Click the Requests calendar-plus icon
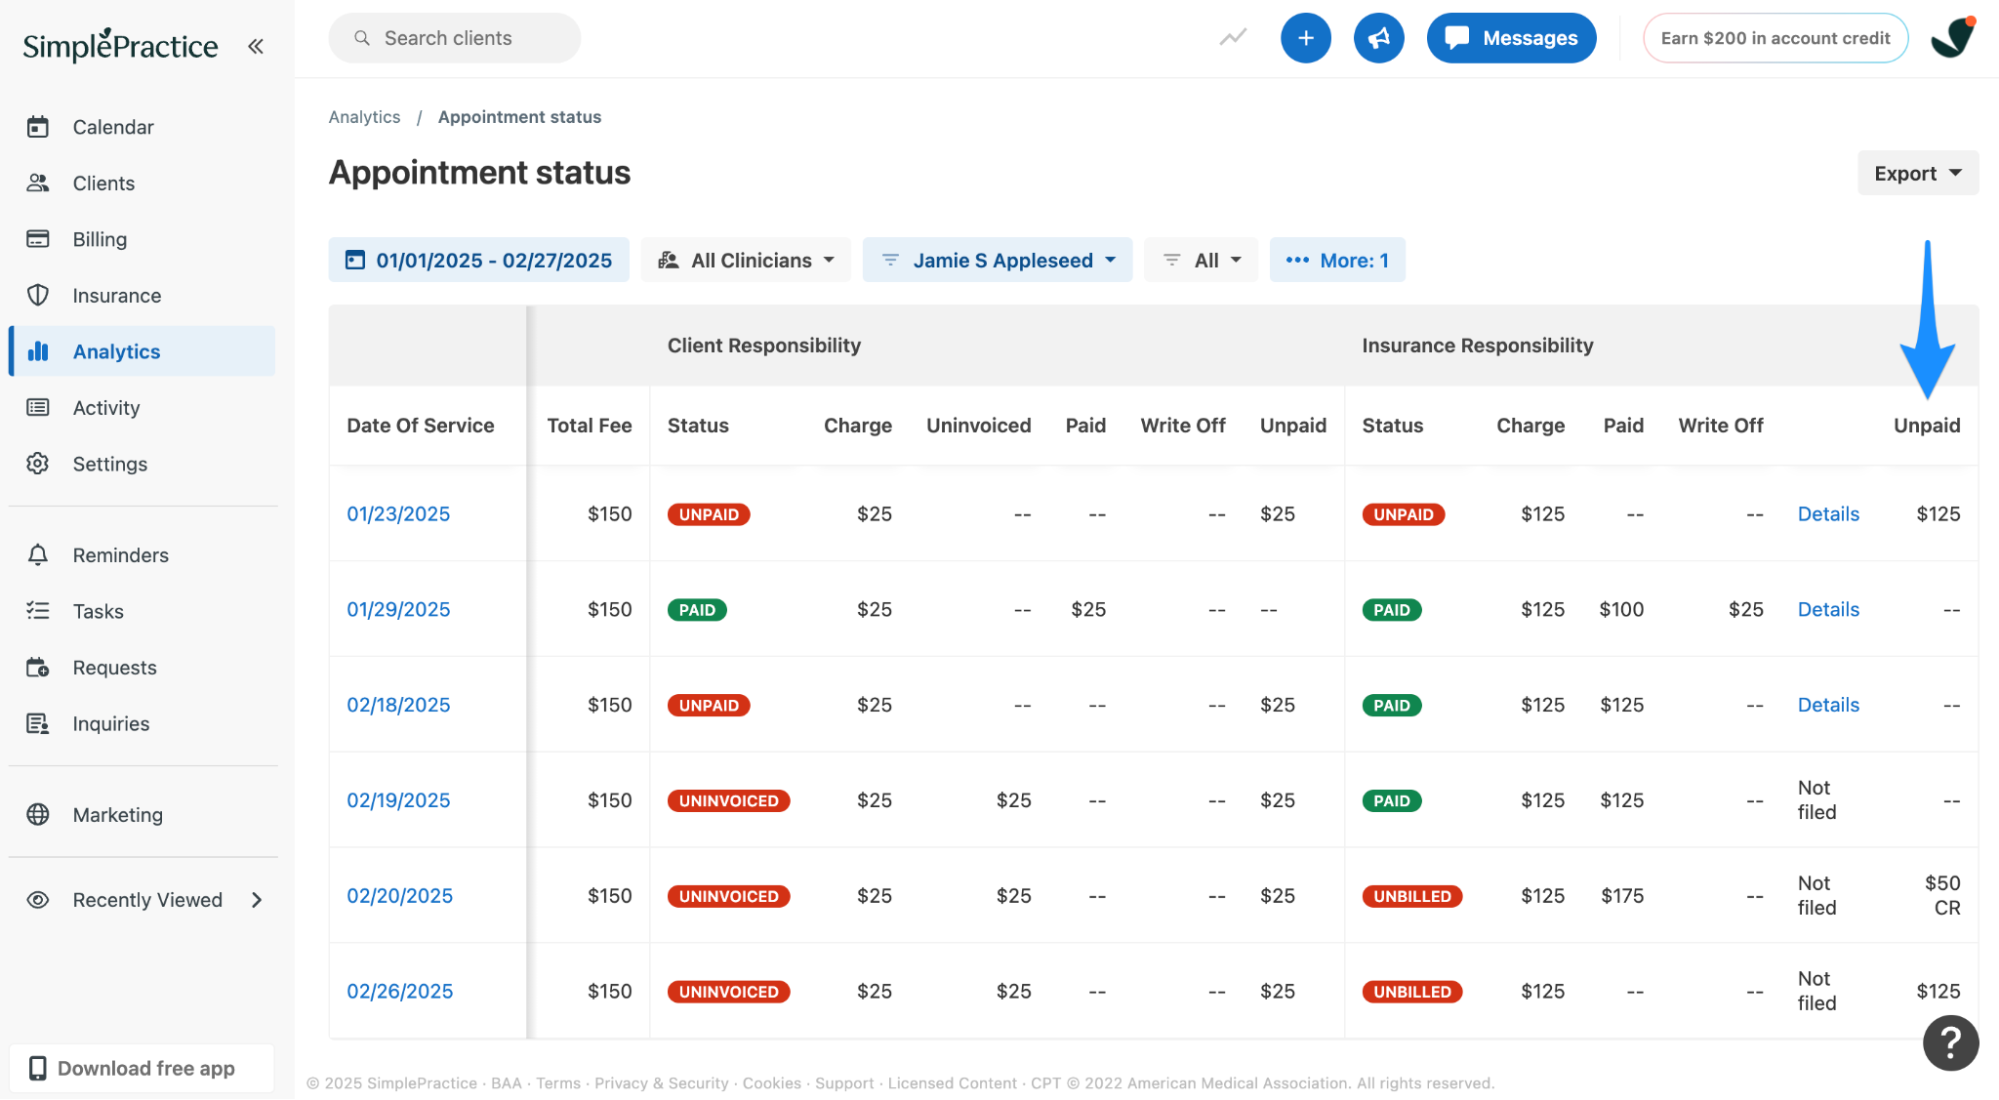The image size is (1999, 1100). [x=38, y=667]
